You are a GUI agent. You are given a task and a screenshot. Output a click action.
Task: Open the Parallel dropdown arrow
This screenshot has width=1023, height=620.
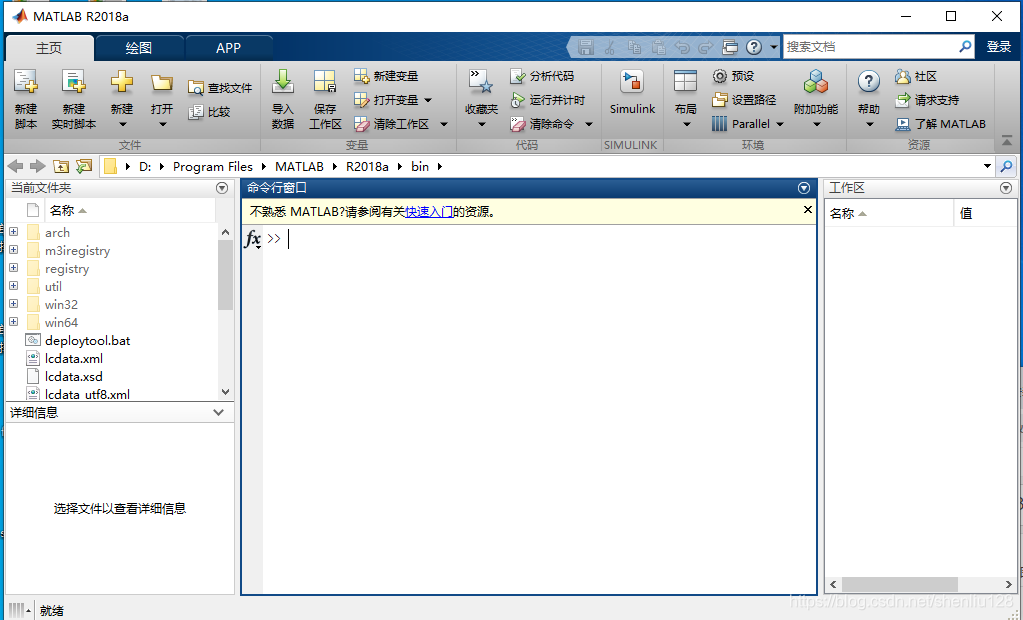click(x=780, y=124)
